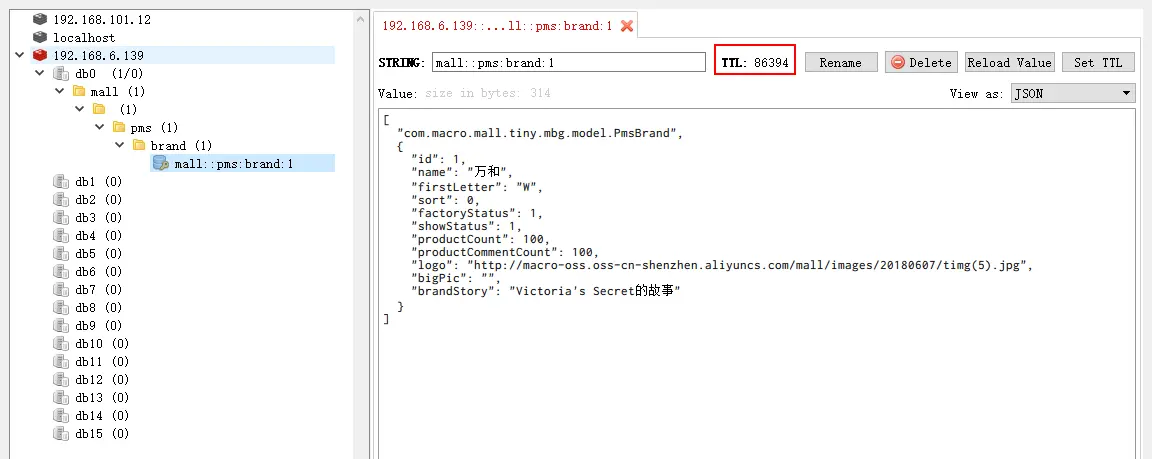
Task: Close the brand:1 key tab
Action: click(627, 26)
